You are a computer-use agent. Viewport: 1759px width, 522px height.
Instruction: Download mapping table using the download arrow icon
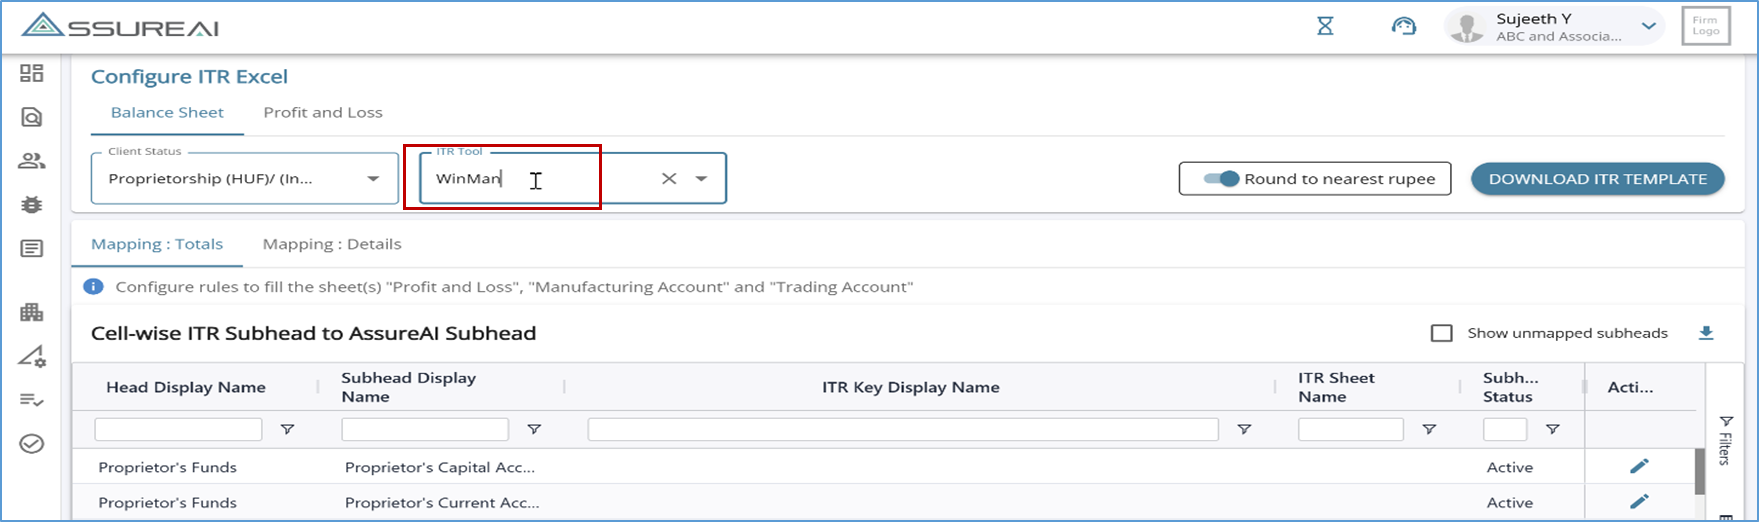pyautogui.click(x=1706, y=333)
